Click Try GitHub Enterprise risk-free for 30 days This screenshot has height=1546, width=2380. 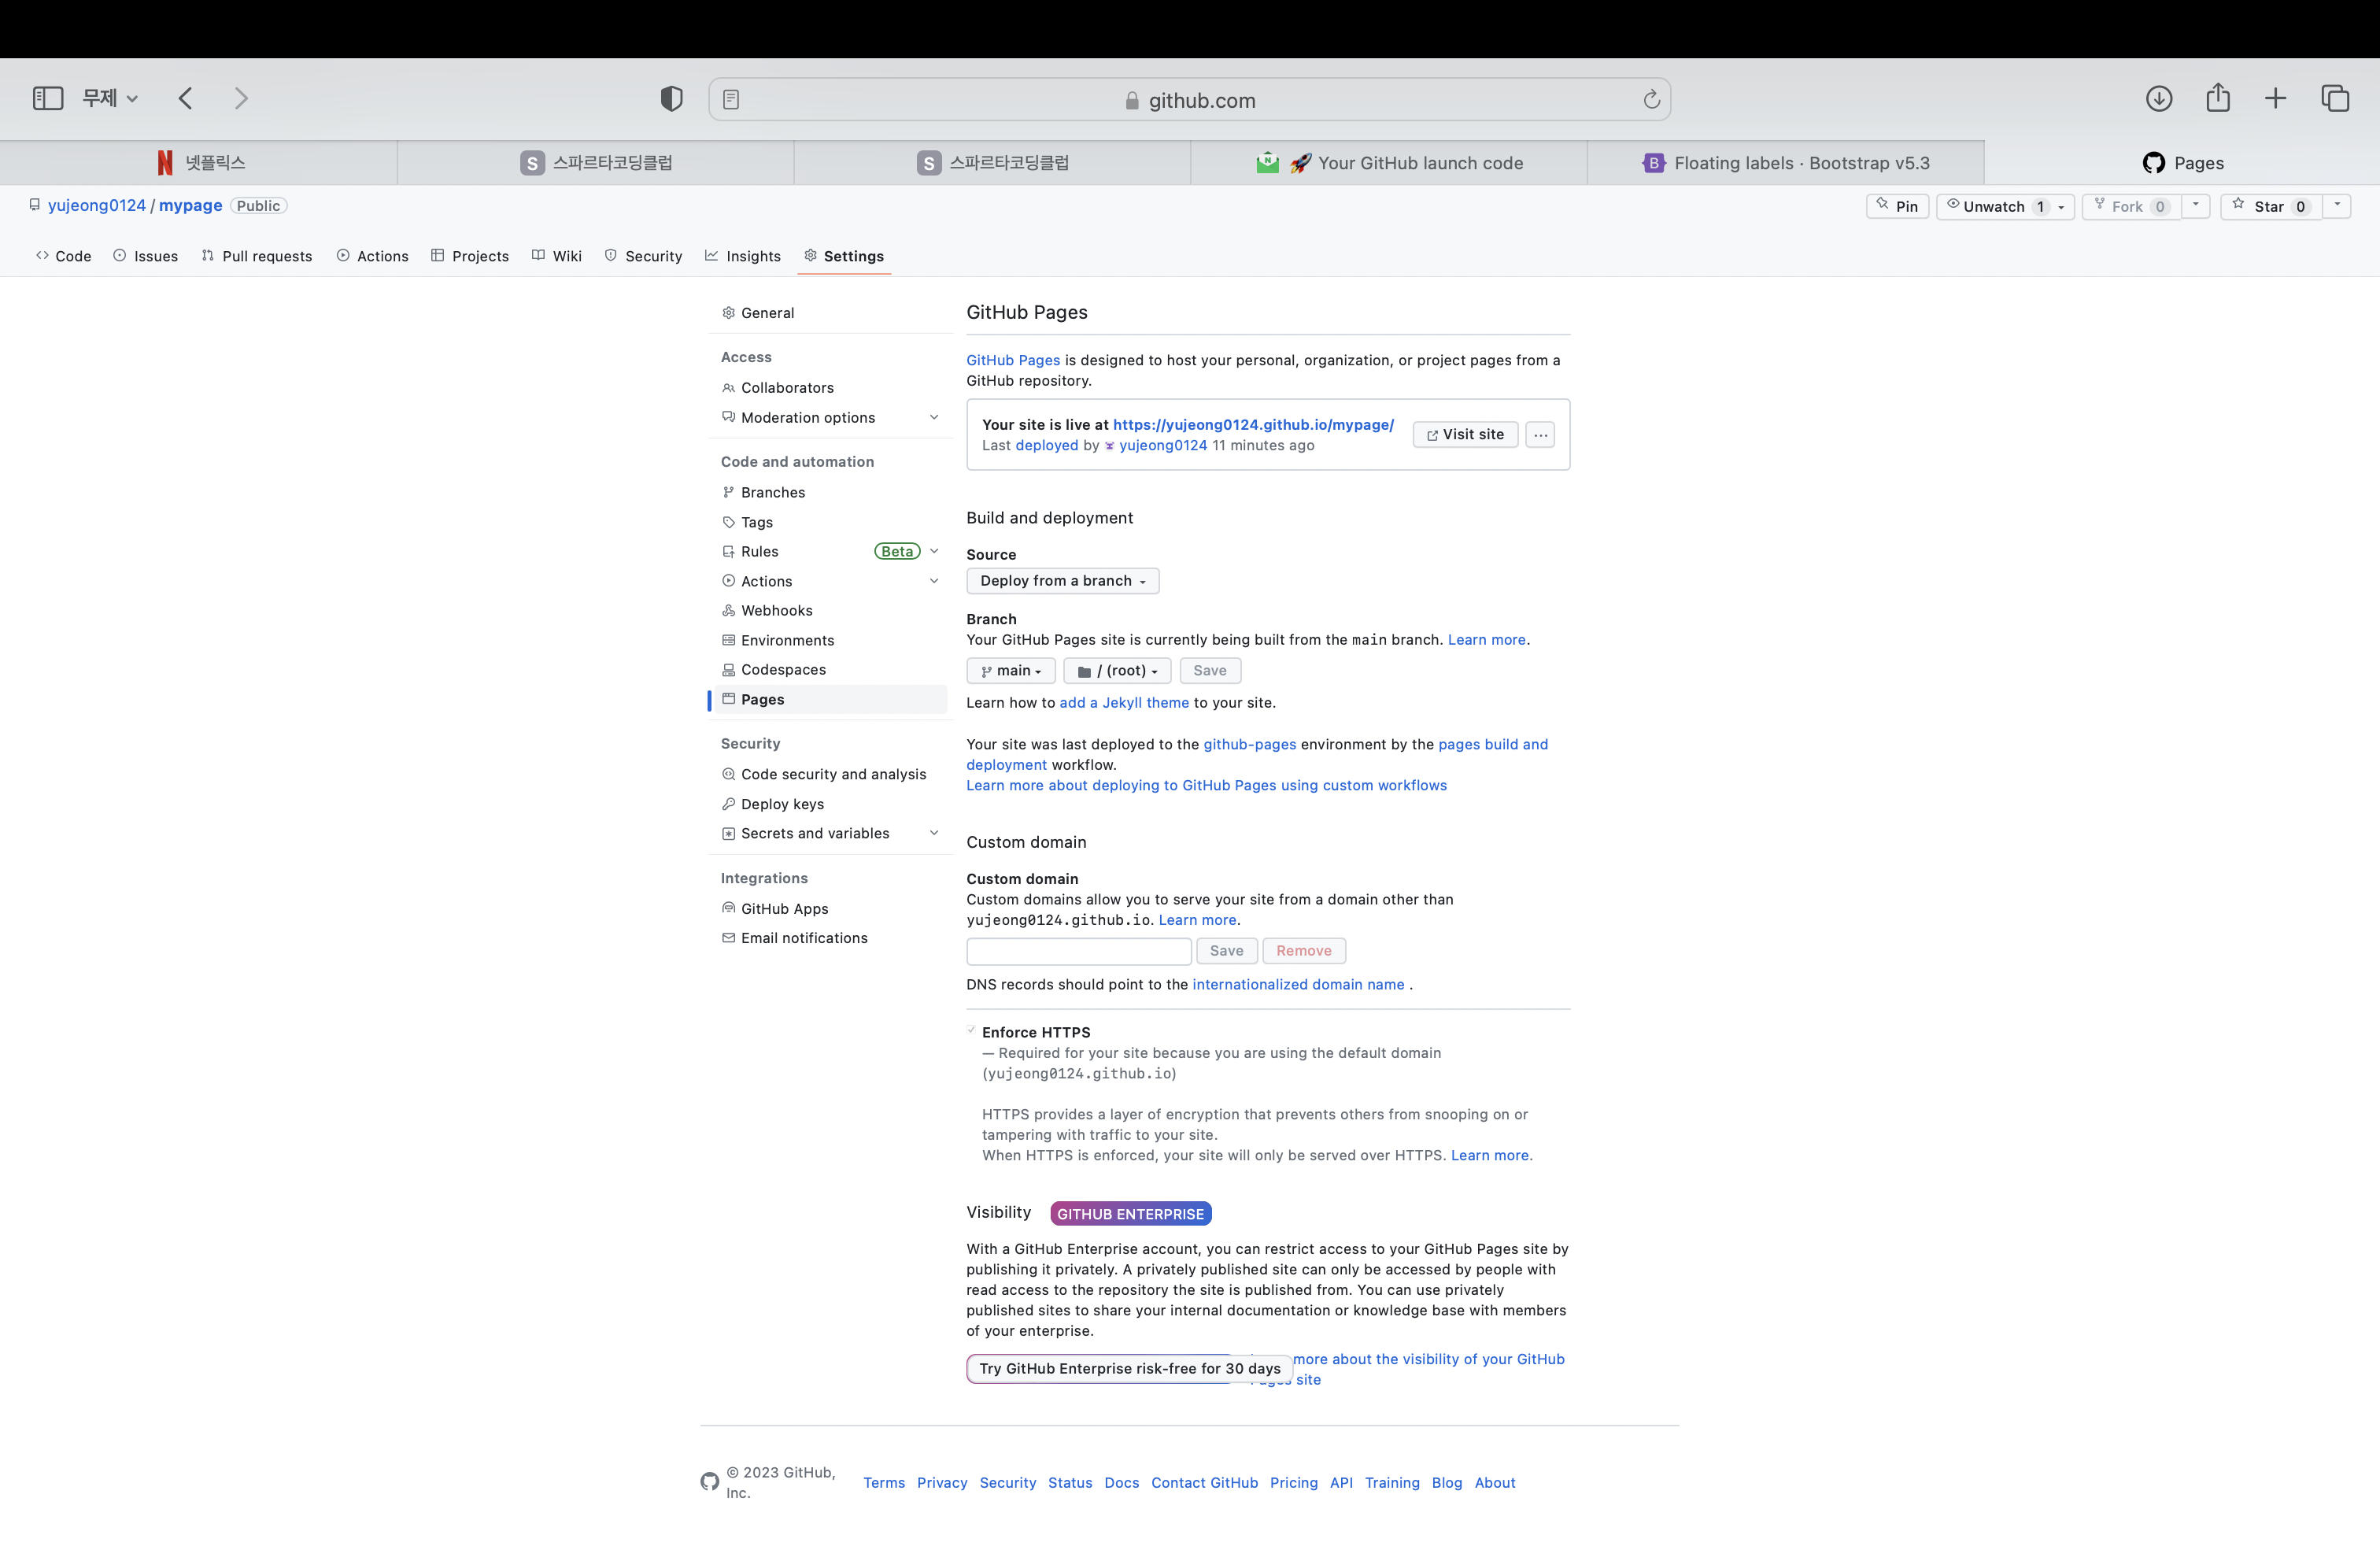[x=1129, y=1369]
